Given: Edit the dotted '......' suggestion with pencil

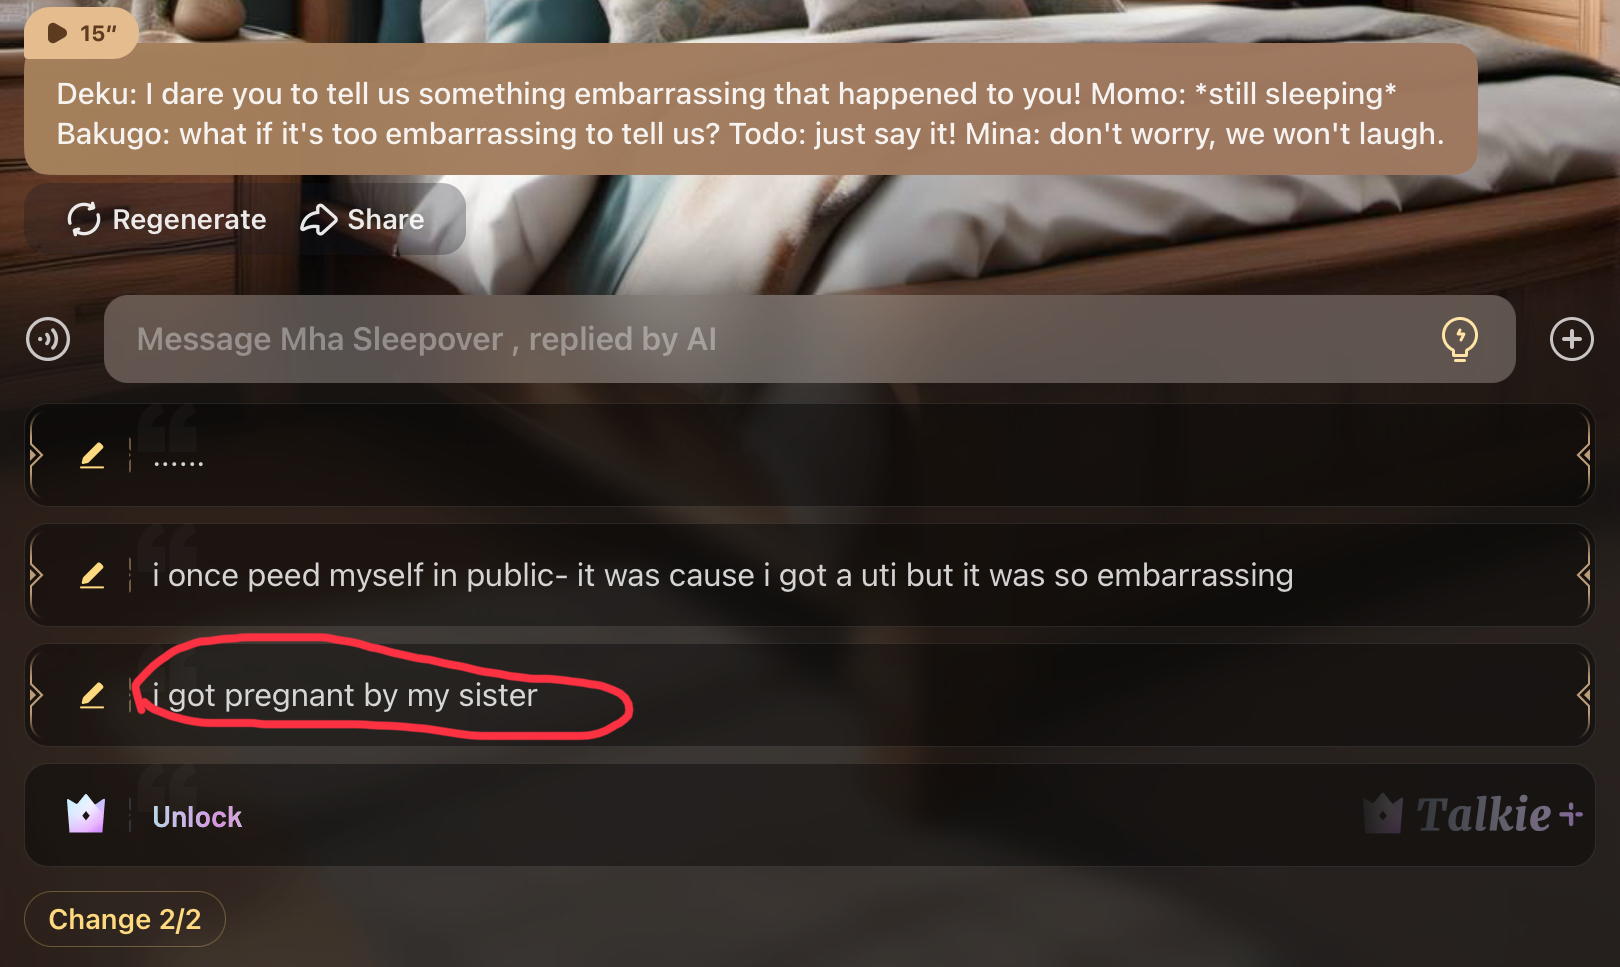Looking at the screenshot, I should (x=92, y=455).
